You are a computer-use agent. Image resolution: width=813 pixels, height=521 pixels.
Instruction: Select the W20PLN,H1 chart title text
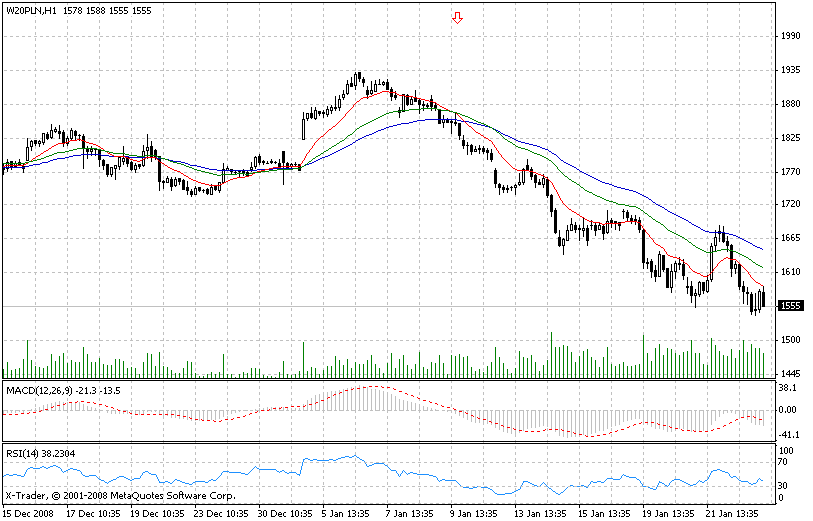click(x=32, y=10)
